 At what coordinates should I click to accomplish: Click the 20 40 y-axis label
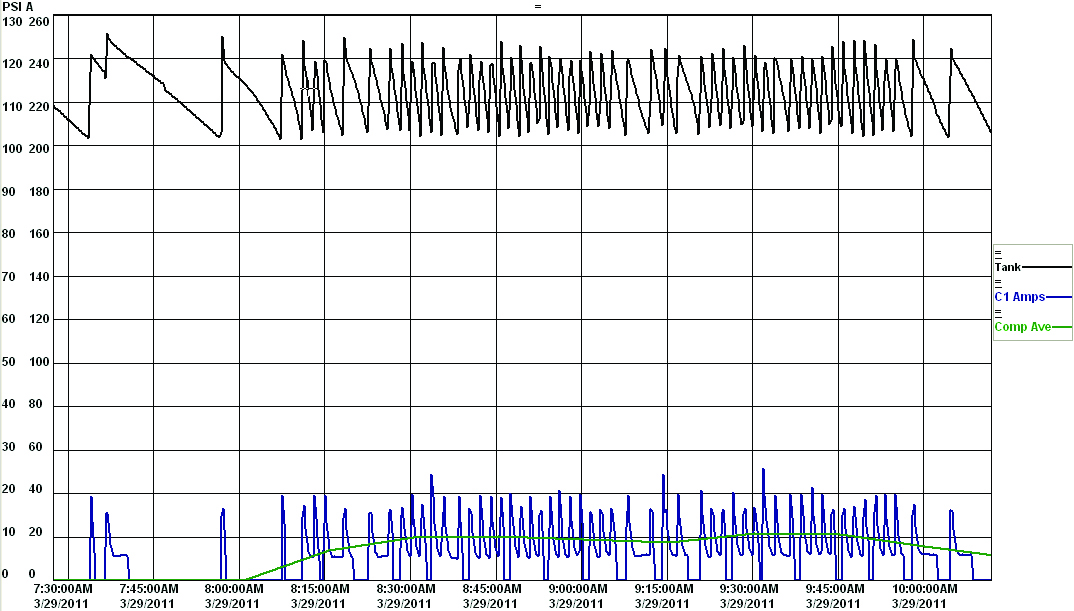[23, 489]
